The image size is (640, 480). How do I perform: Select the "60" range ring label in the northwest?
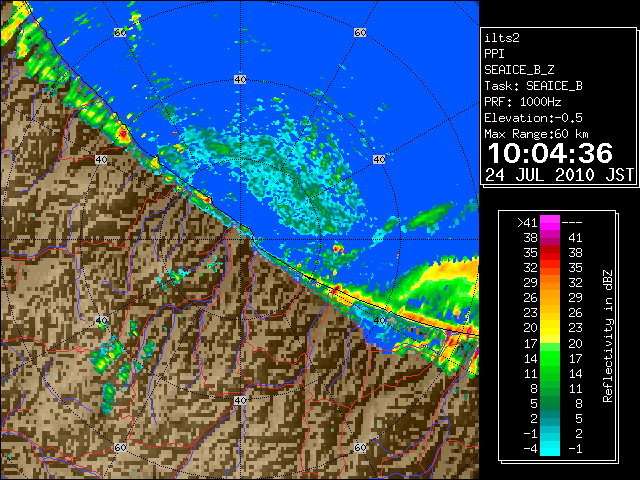(x=120, y=32)
